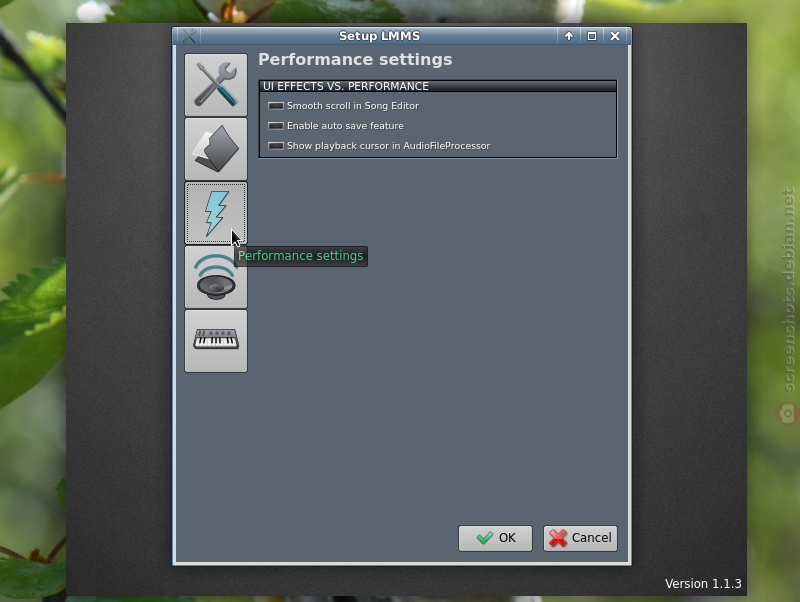Toggle Enable auto save feature
The width and height of the screenshot is (800, 602).
pos(336,126)
